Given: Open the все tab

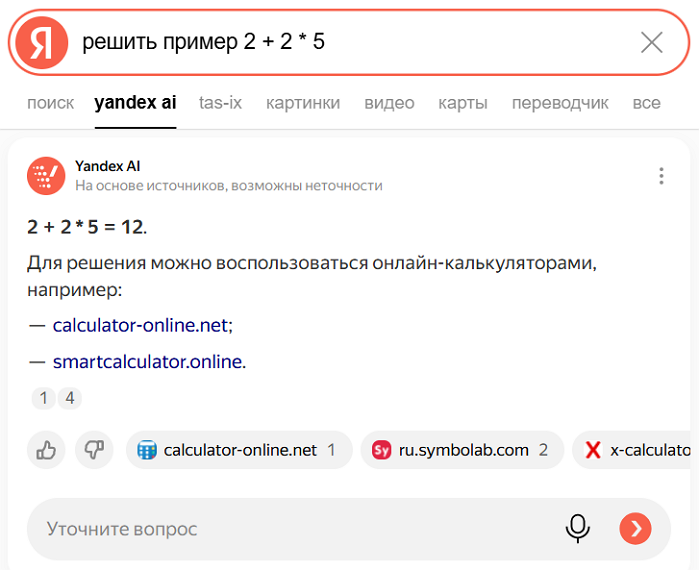Looking at the screenshot, I should pyautogui.click(x=646, y=103).
